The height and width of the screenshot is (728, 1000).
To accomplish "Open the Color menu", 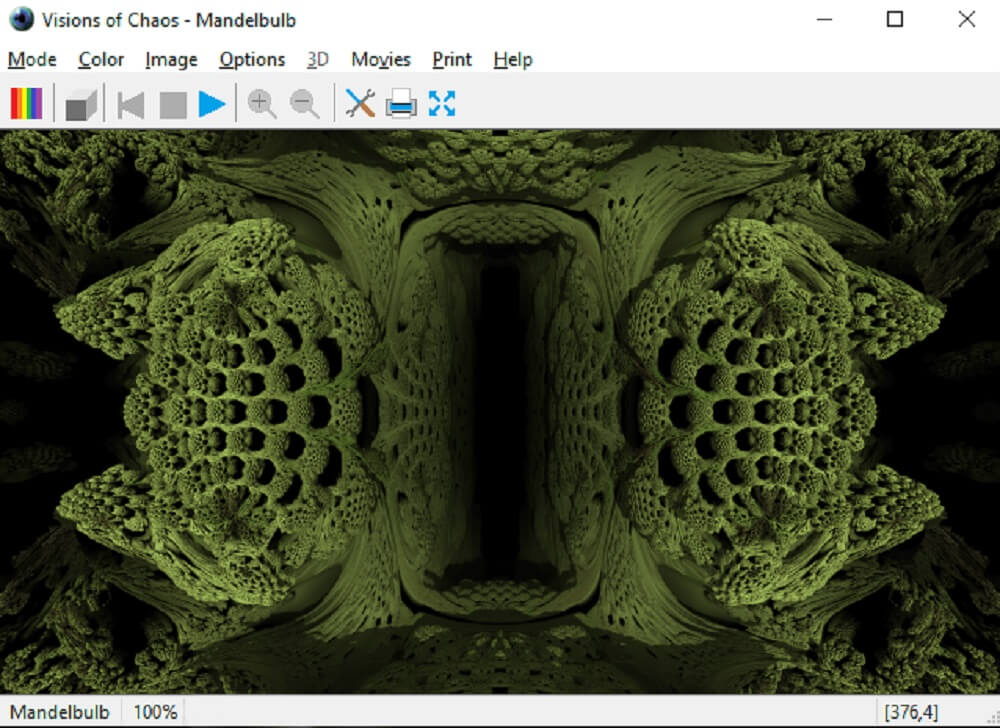I will 101,60.
